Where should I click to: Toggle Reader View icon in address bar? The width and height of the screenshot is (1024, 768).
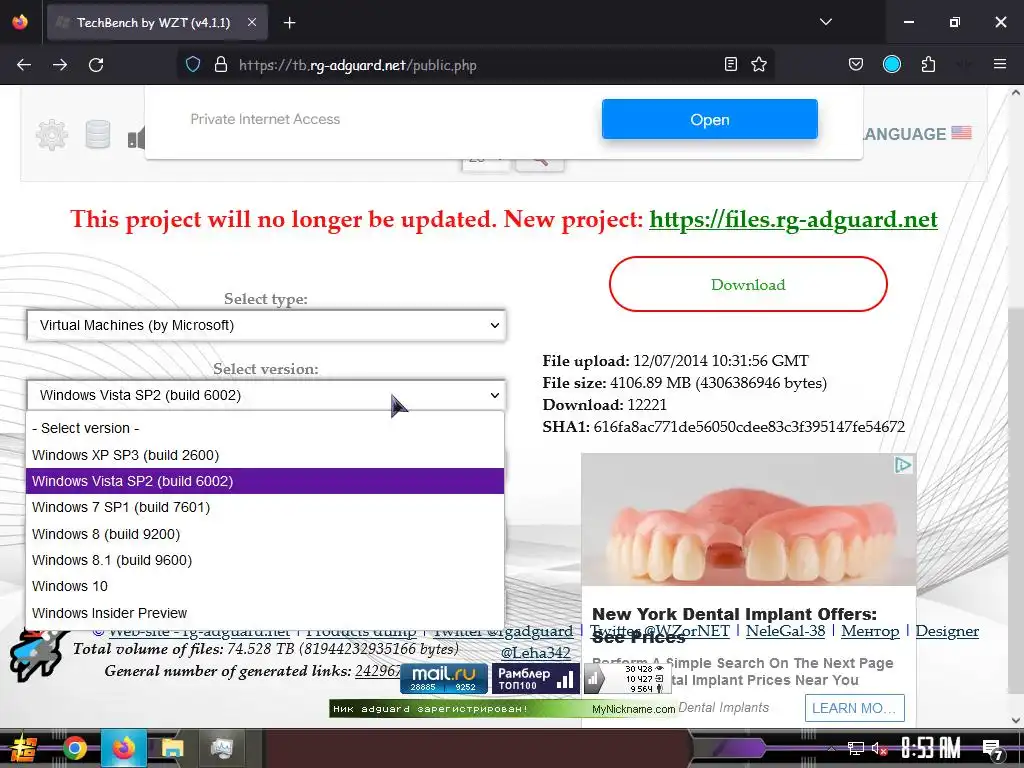pyautogui.click(x=731, y=64)
